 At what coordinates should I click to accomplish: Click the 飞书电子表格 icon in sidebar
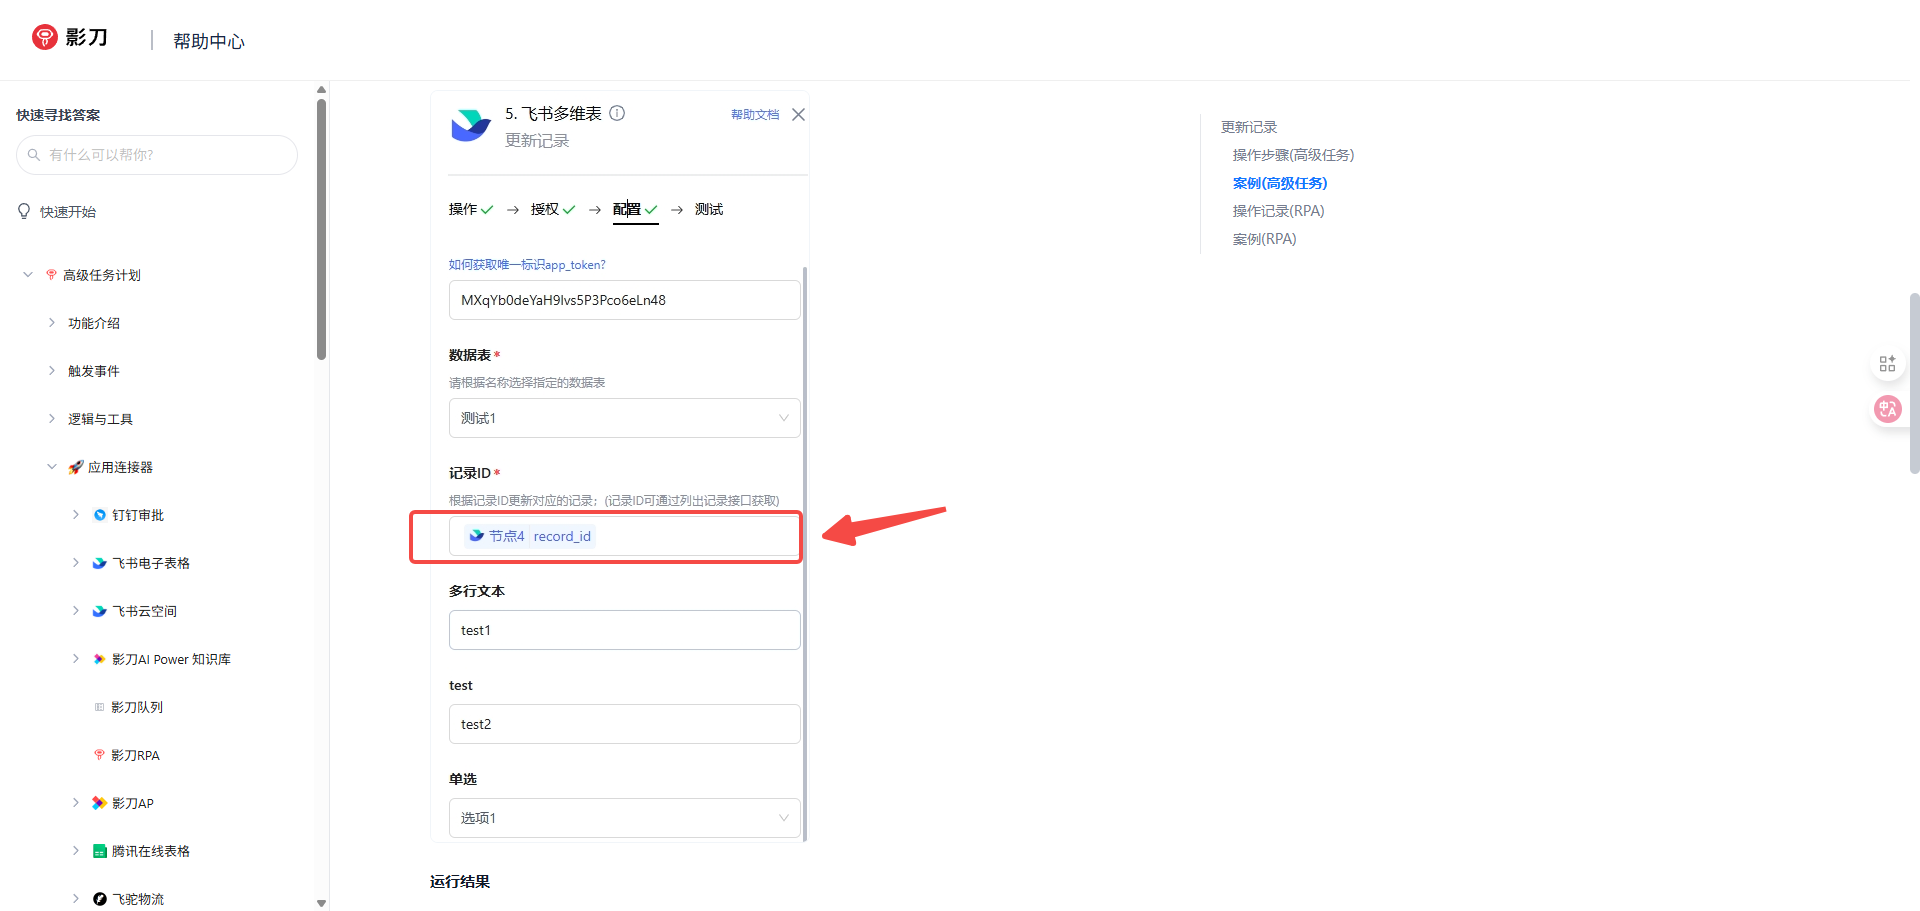pyautogui.click(x=99, y=563)
